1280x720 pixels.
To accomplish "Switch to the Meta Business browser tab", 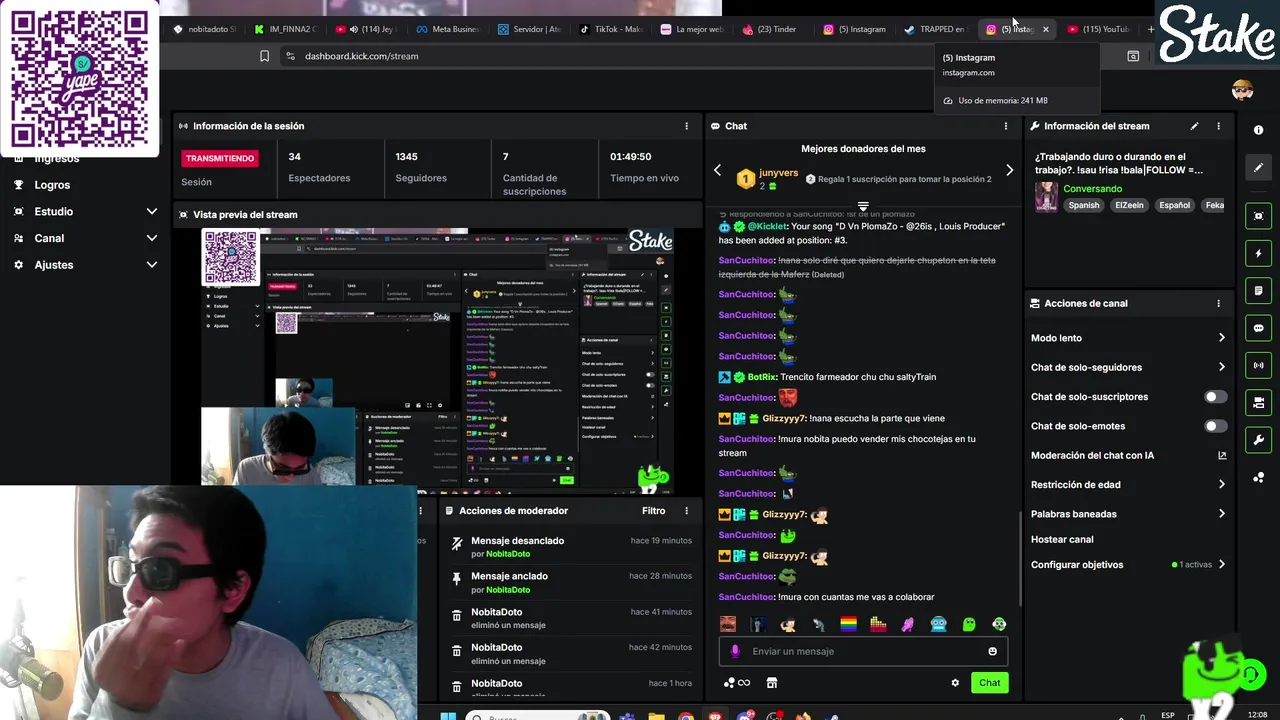I will coord(447,29).
